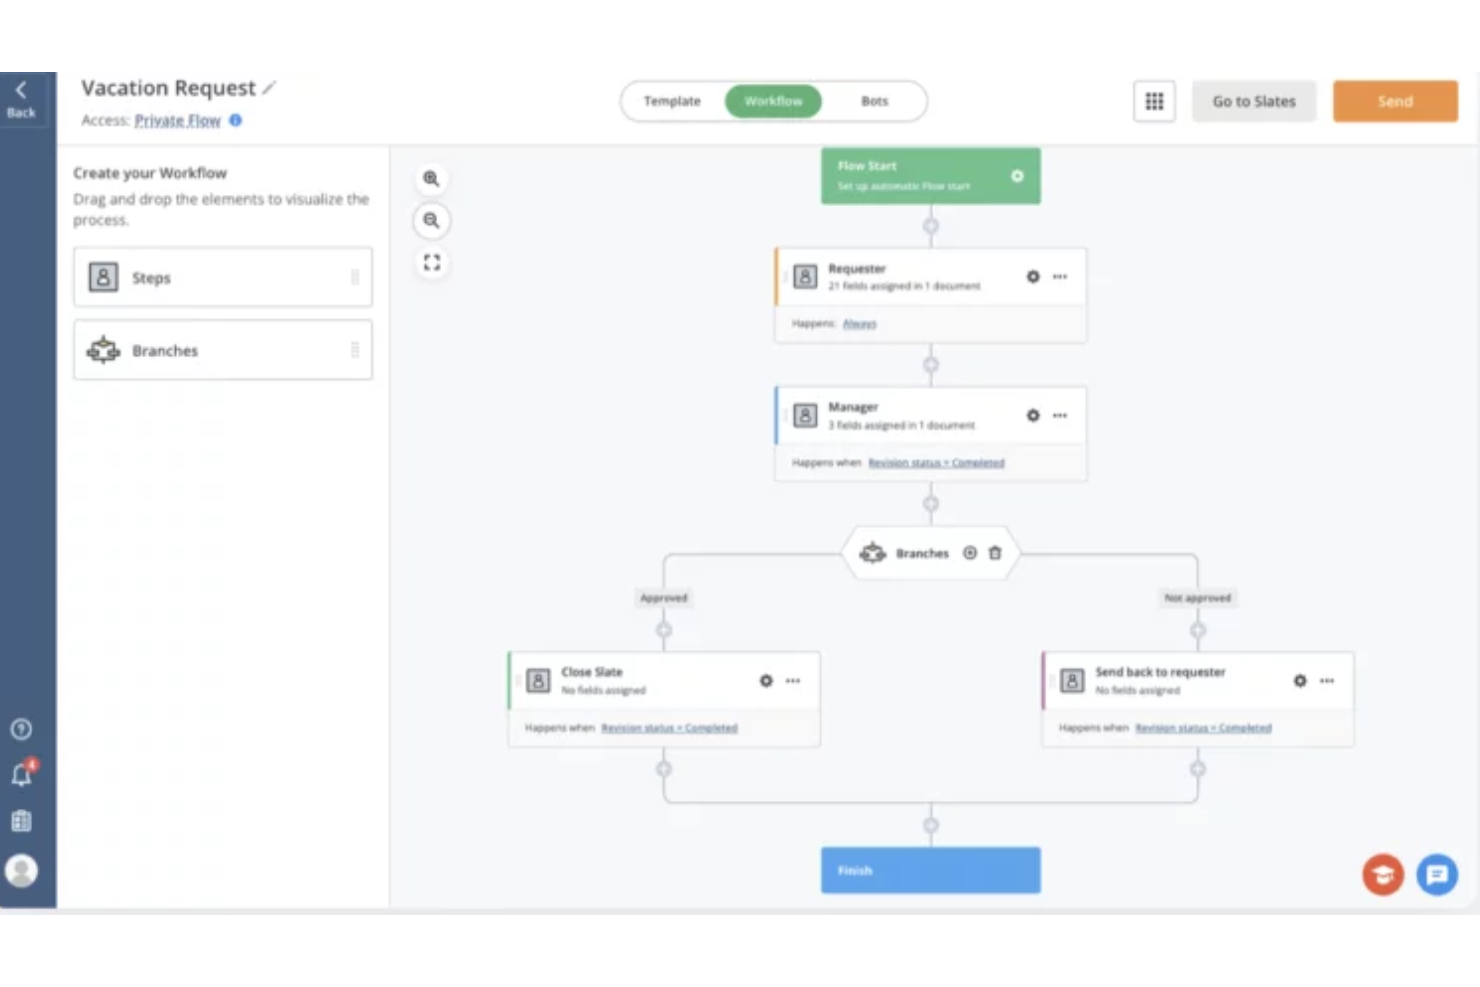Click the help question mark icon
The width and height of the screenshot is (1480, 987).
pos(20,729)
